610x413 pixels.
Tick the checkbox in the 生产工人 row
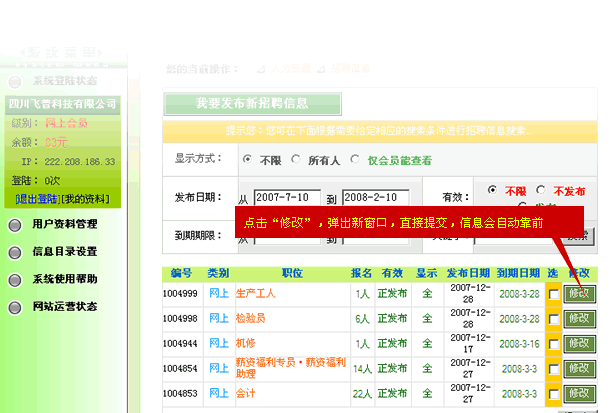click(x=553, y=294)
